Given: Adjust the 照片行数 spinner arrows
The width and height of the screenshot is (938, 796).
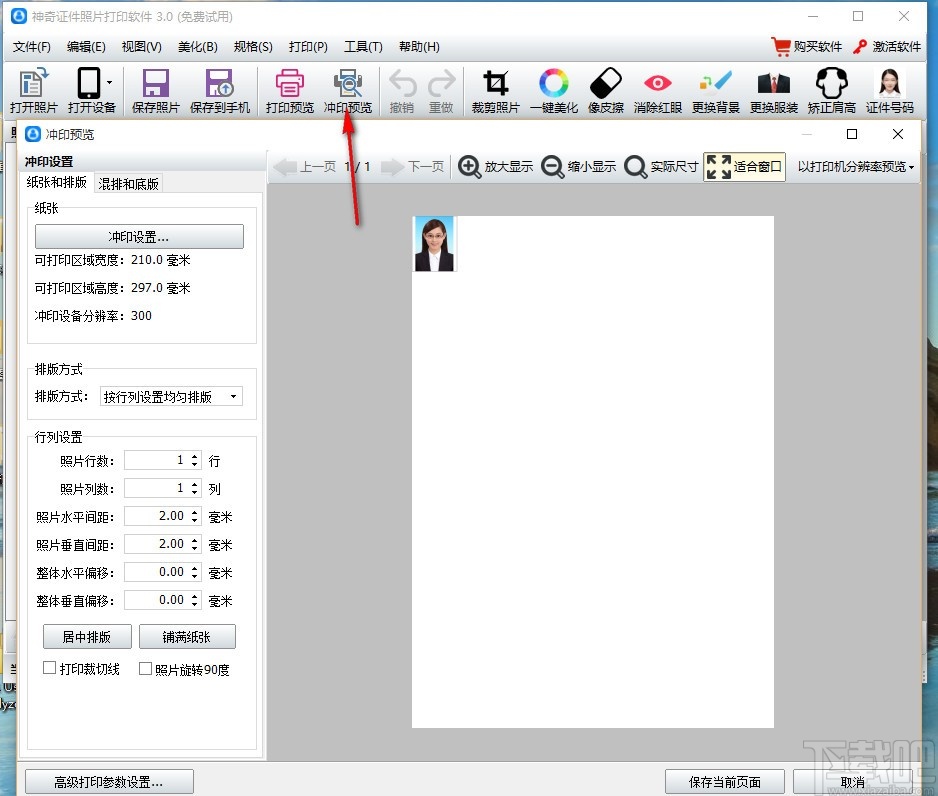Looking at the screenshot, I should [194, 460].
